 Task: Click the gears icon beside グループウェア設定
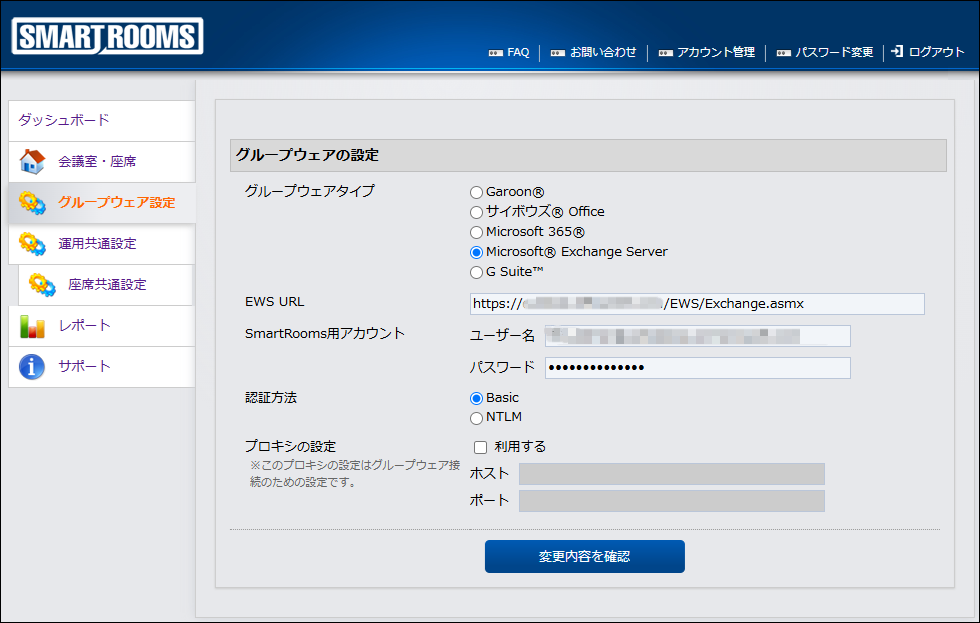(x=32, y=202)
